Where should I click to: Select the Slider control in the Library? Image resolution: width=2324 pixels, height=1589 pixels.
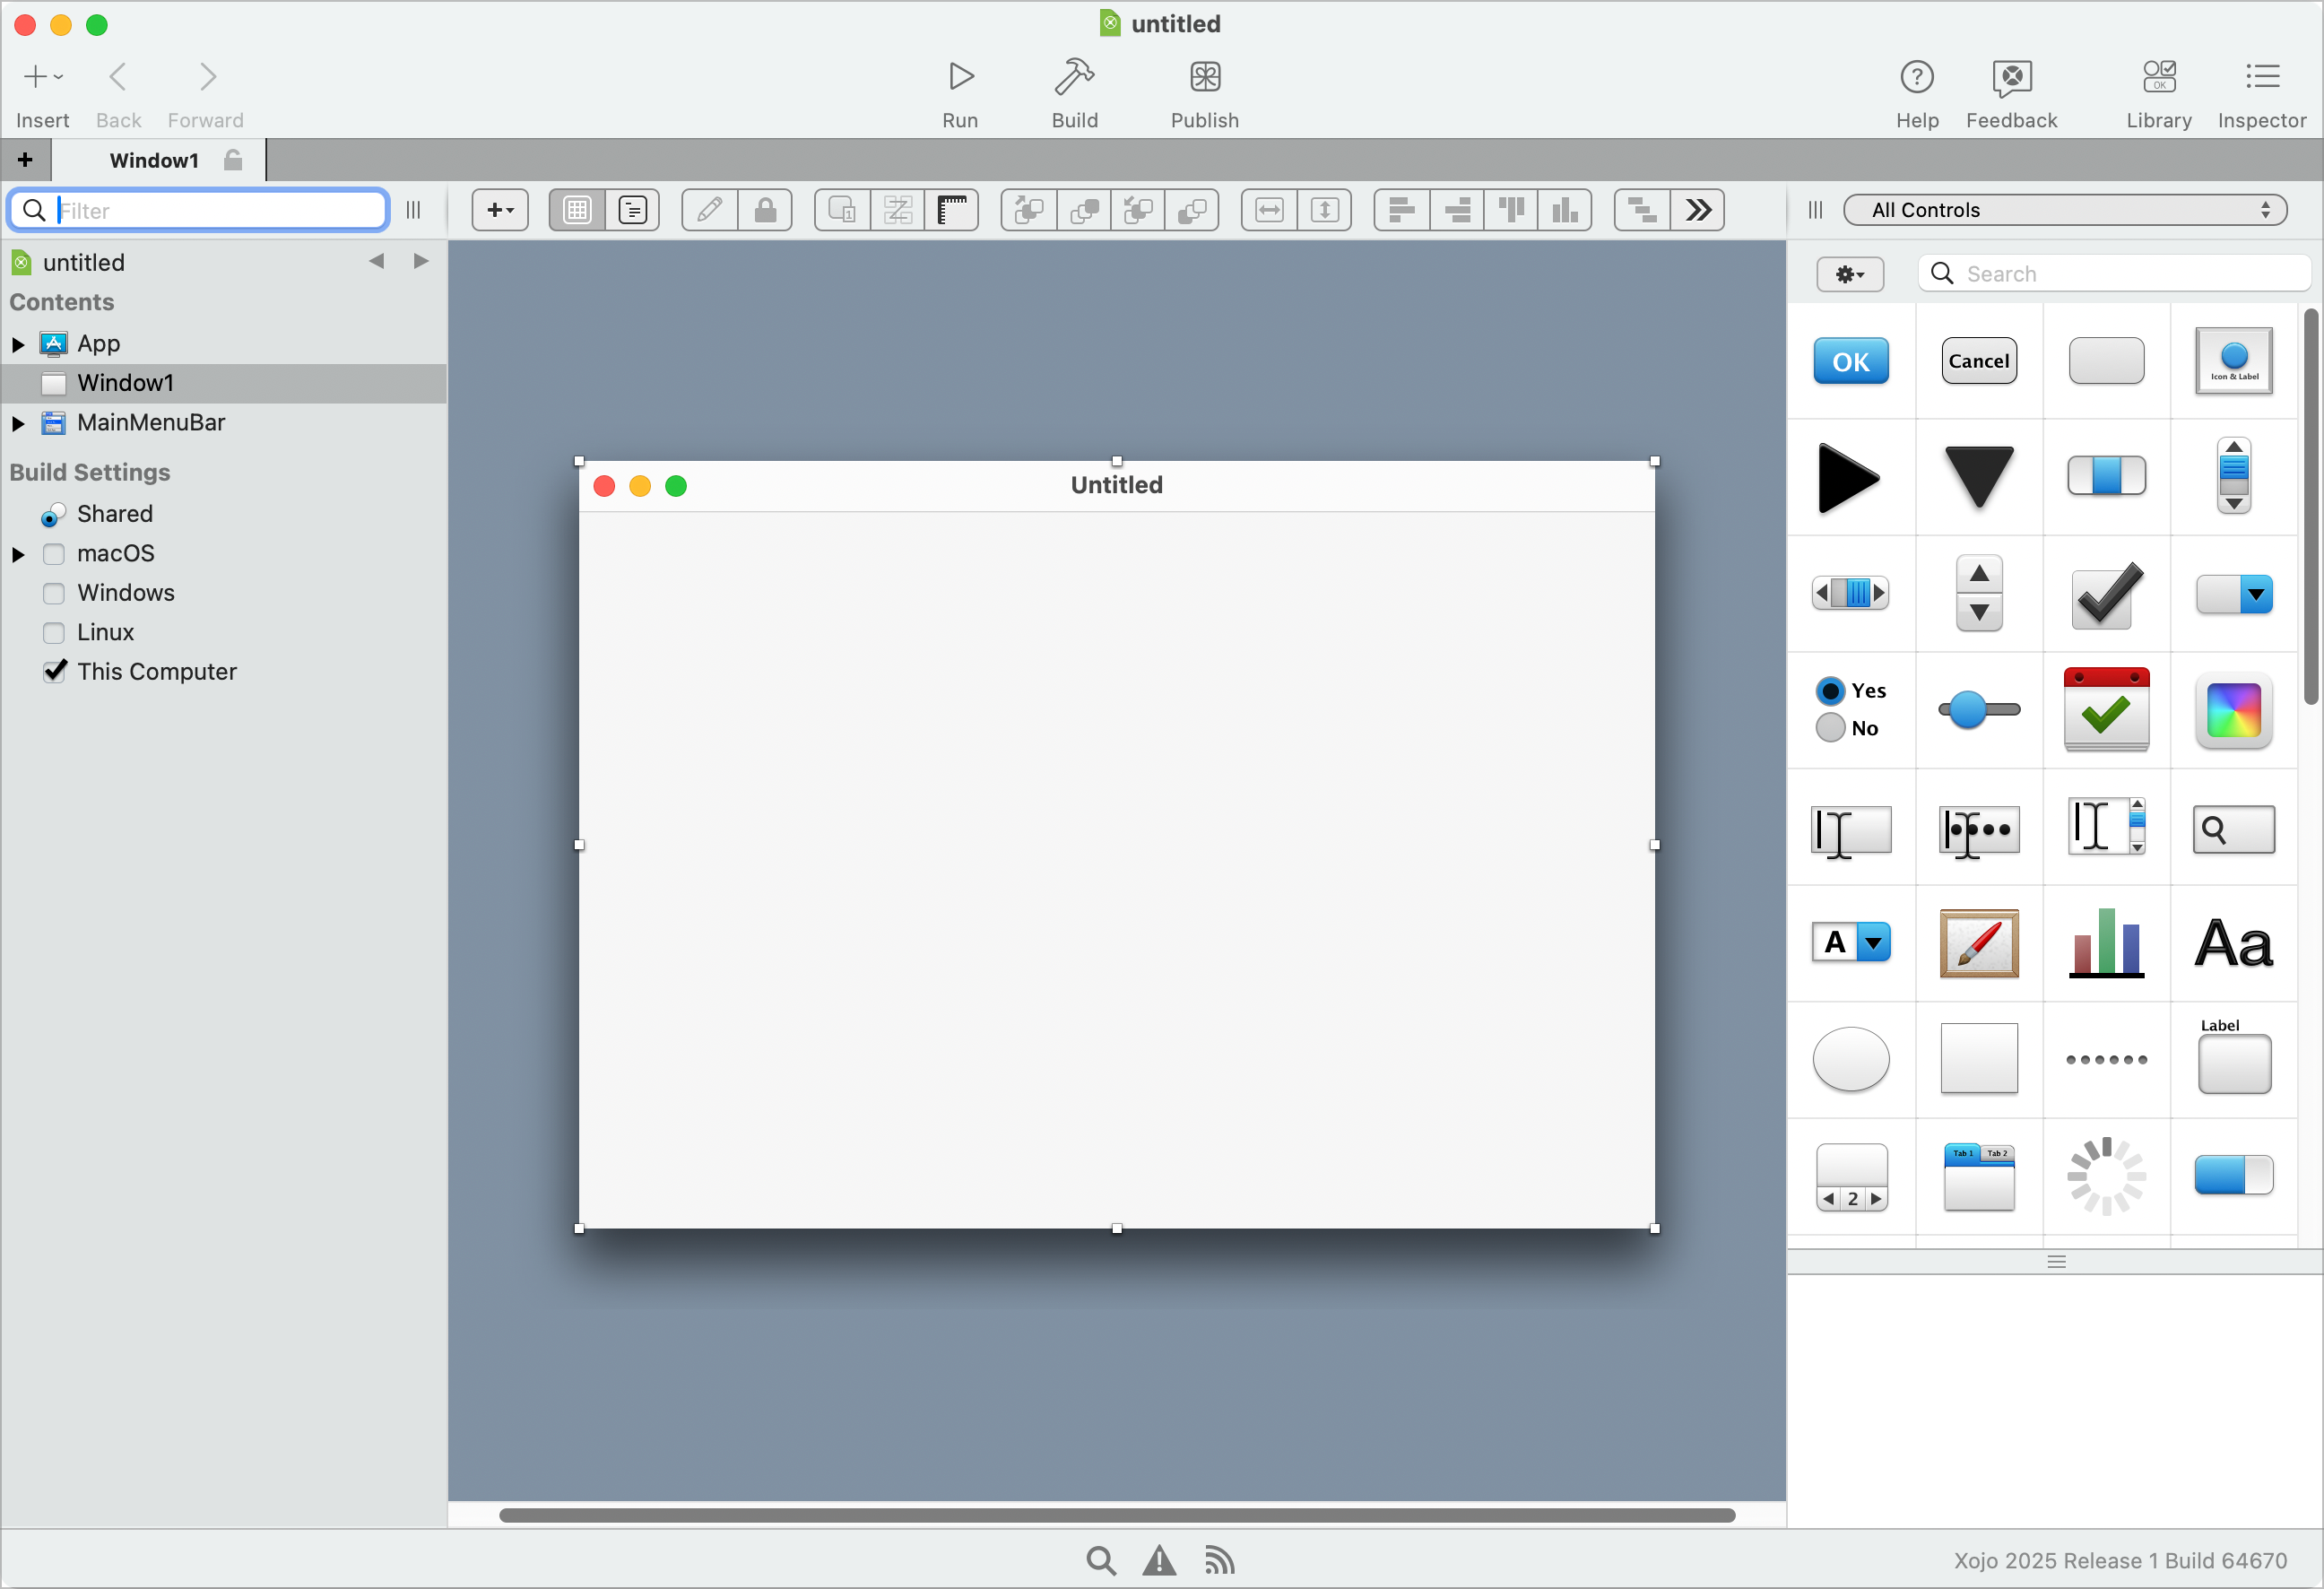coord(1978,710)
